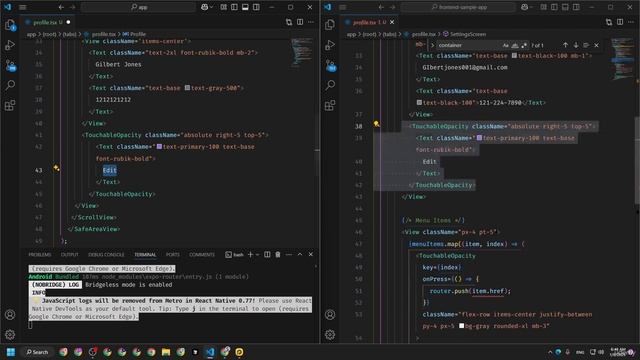Click Profile breadcrumb in left window

[x=134, y=34]
